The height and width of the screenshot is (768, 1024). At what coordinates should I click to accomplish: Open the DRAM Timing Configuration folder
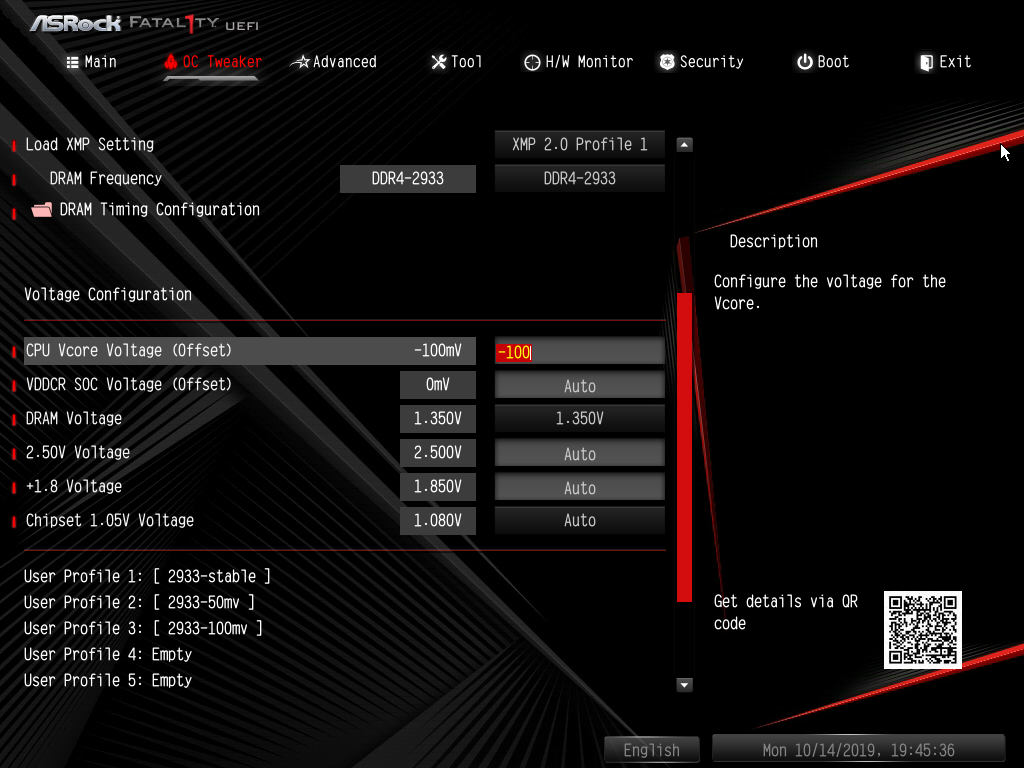coord(42,210)
